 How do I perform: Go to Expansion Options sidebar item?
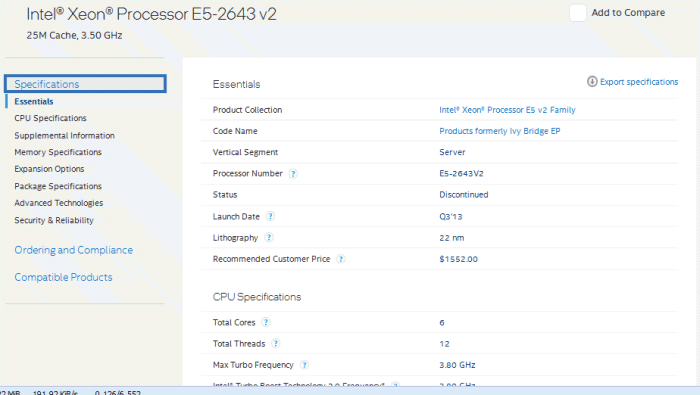[x=49, y=169]
